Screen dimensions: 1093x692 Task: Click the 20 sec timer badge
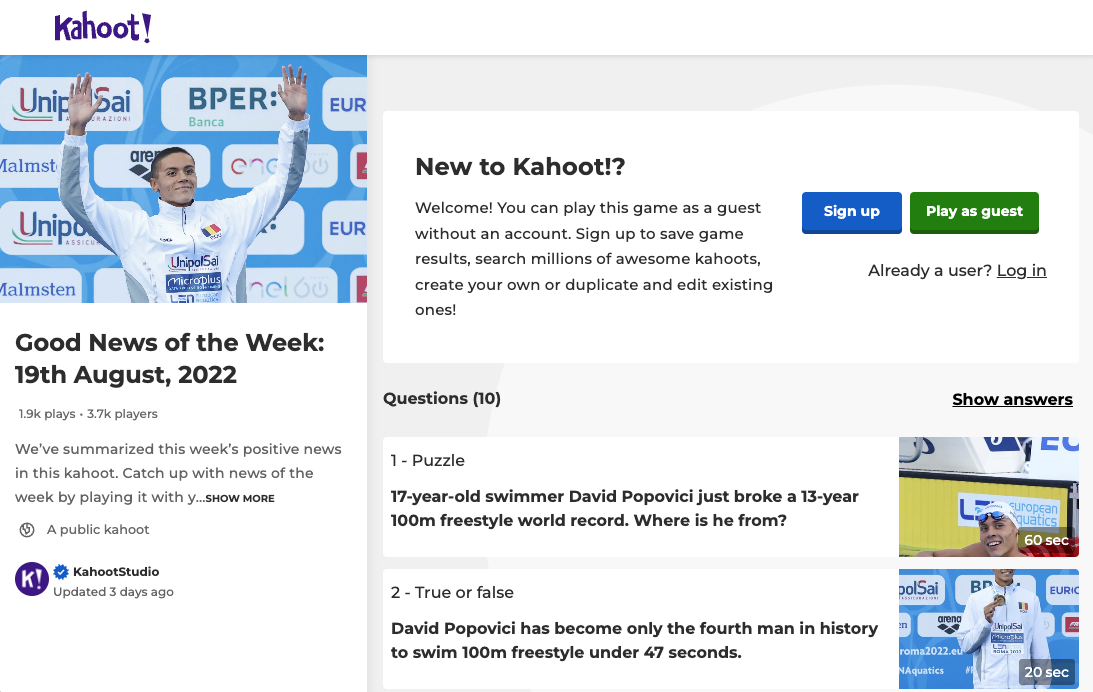click(x=1046, y=672)
